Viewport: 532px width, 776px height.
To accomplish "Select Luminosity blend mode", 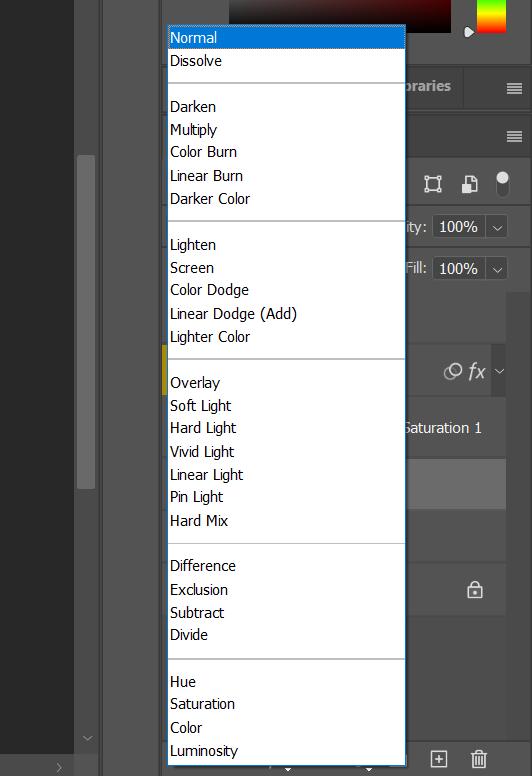I will point(287,751).
